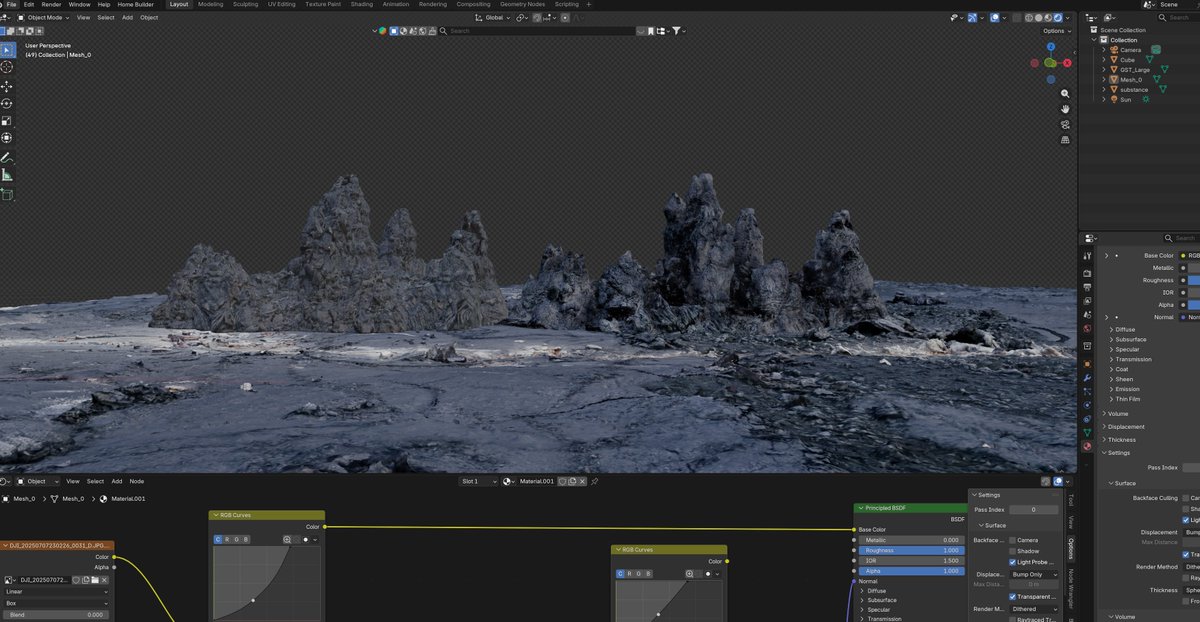Viewport: 1200px width, 622px height.
Task: Open the Linear interpolation dropdown on image node
Action: click(x=55, y=591)
